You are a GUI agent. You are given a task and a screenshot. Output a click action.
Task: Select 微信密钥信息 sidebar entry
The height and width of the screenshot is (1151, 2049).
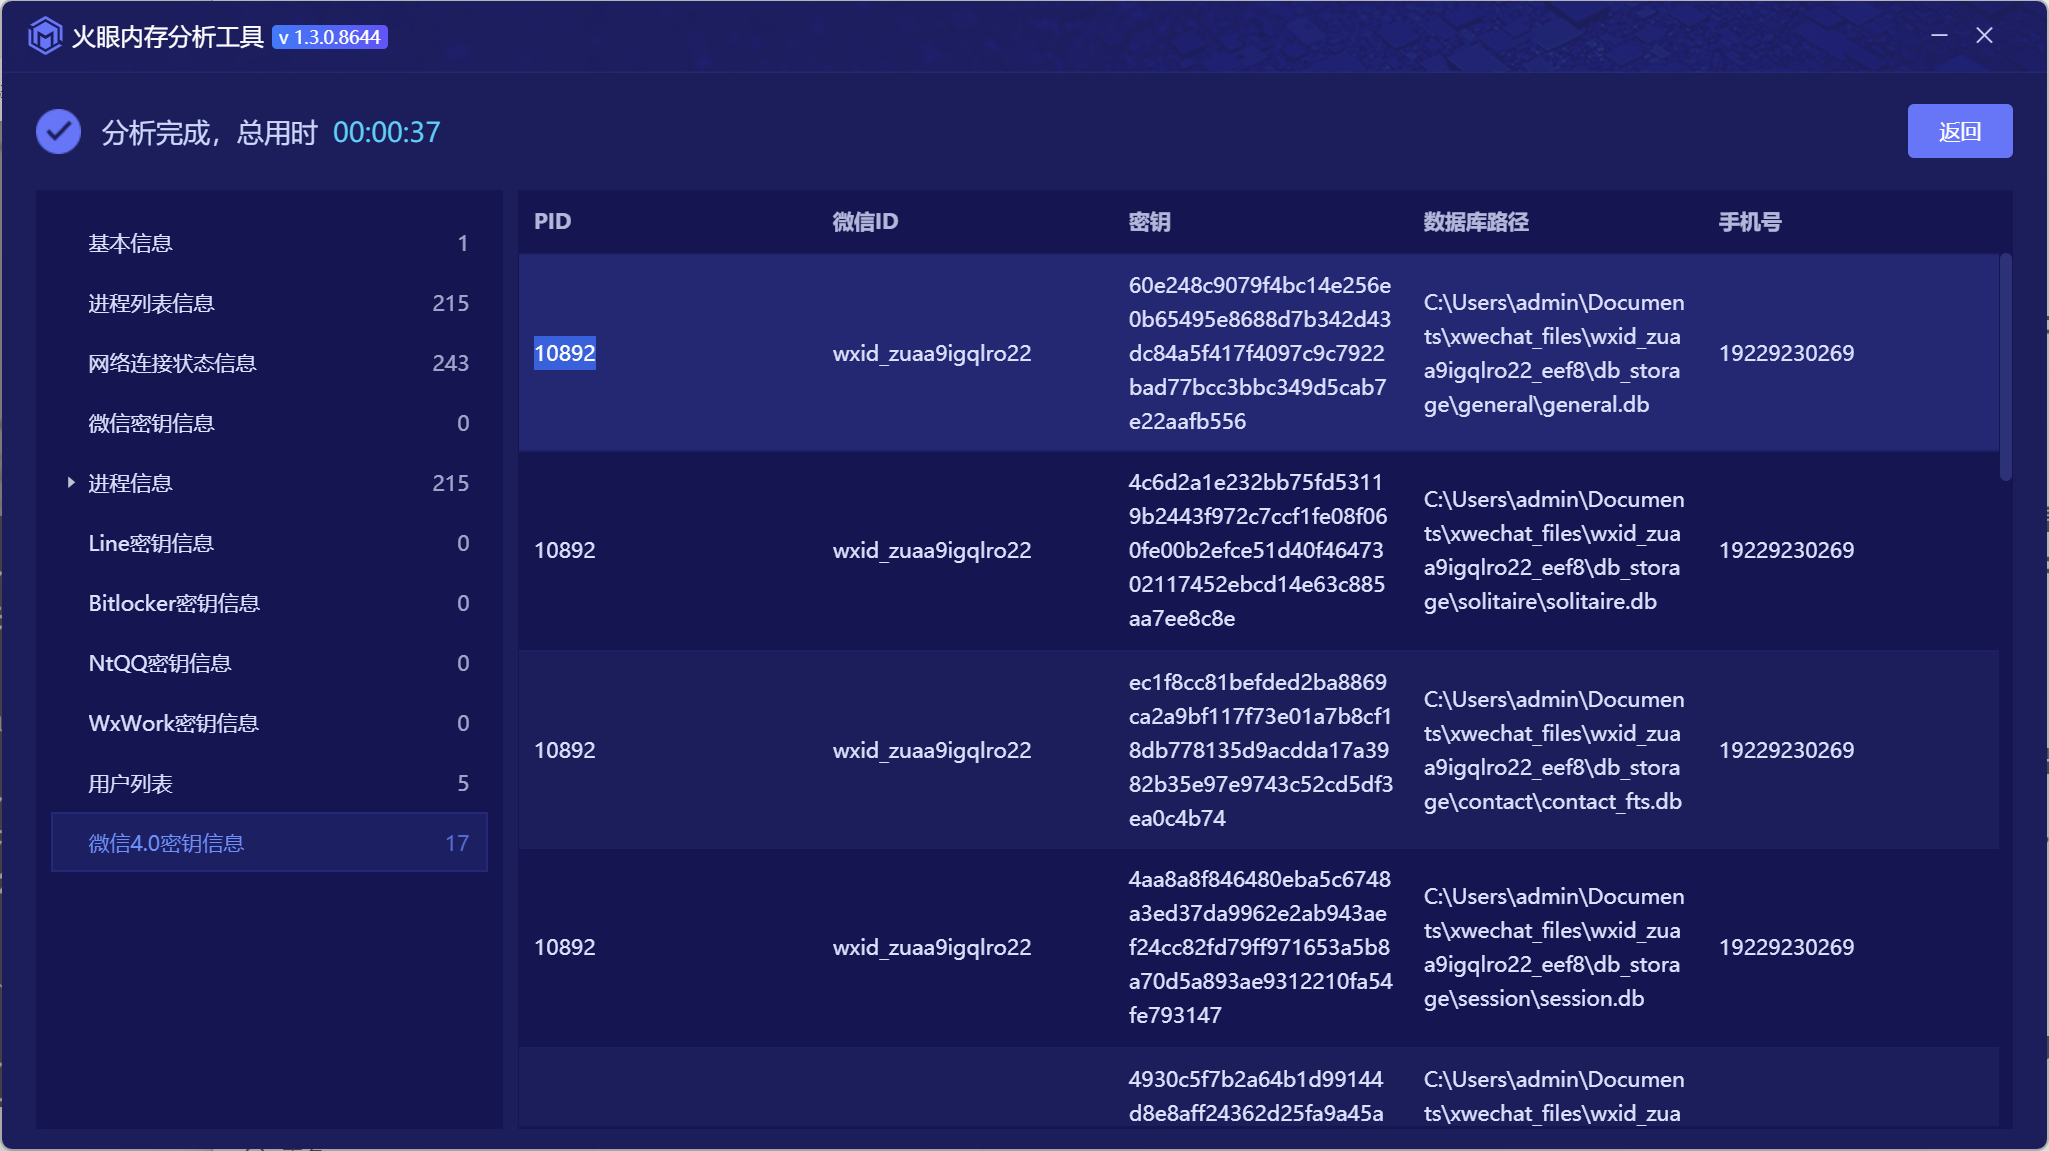[x=151, y=424]
